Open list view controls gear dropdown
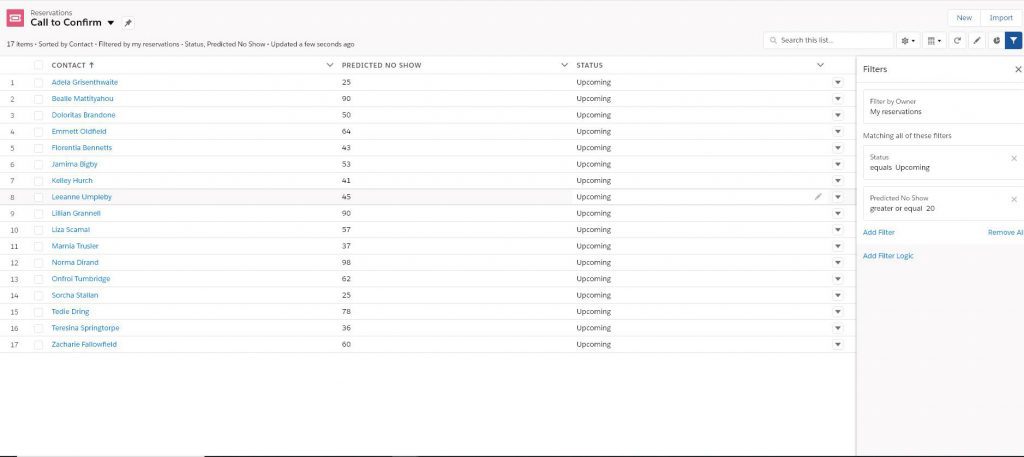Image resolution: width=1024 pixels, height=457 pixels. 908,40
